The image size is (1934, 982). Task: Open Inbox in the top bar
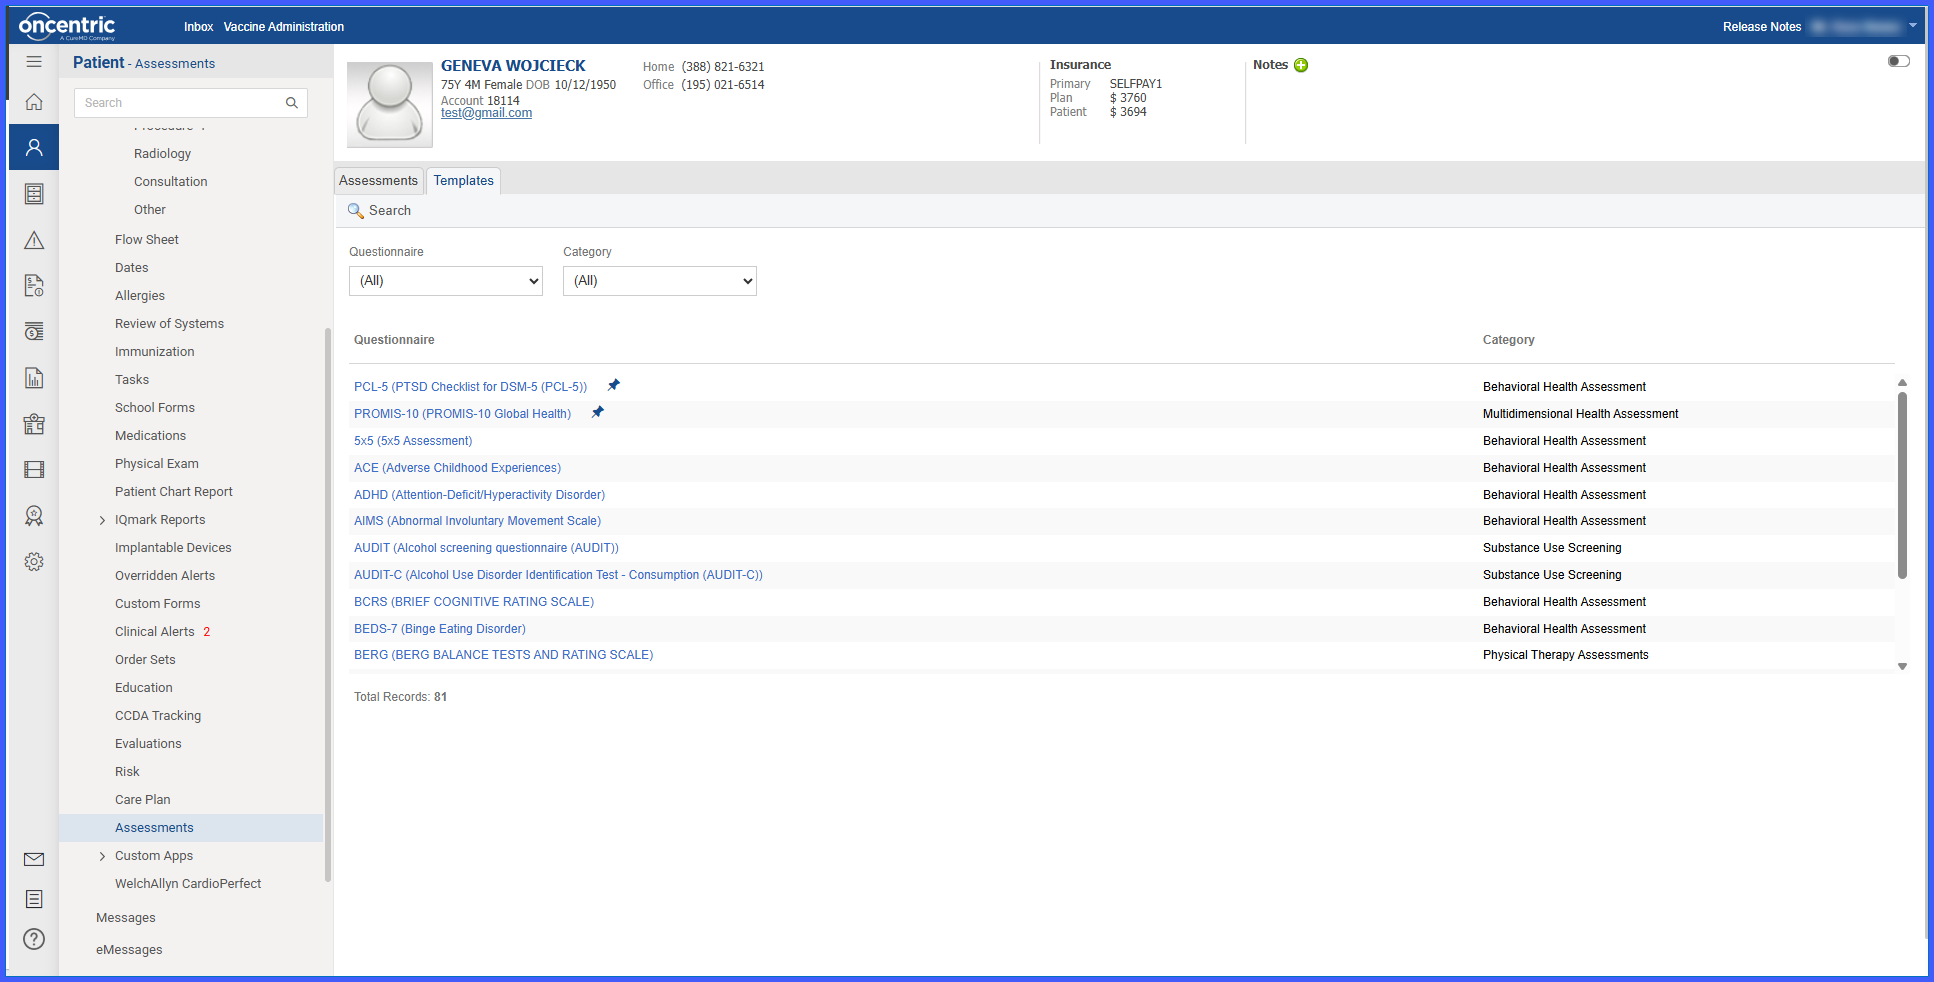pyautogui.click(x=198, y=27)
